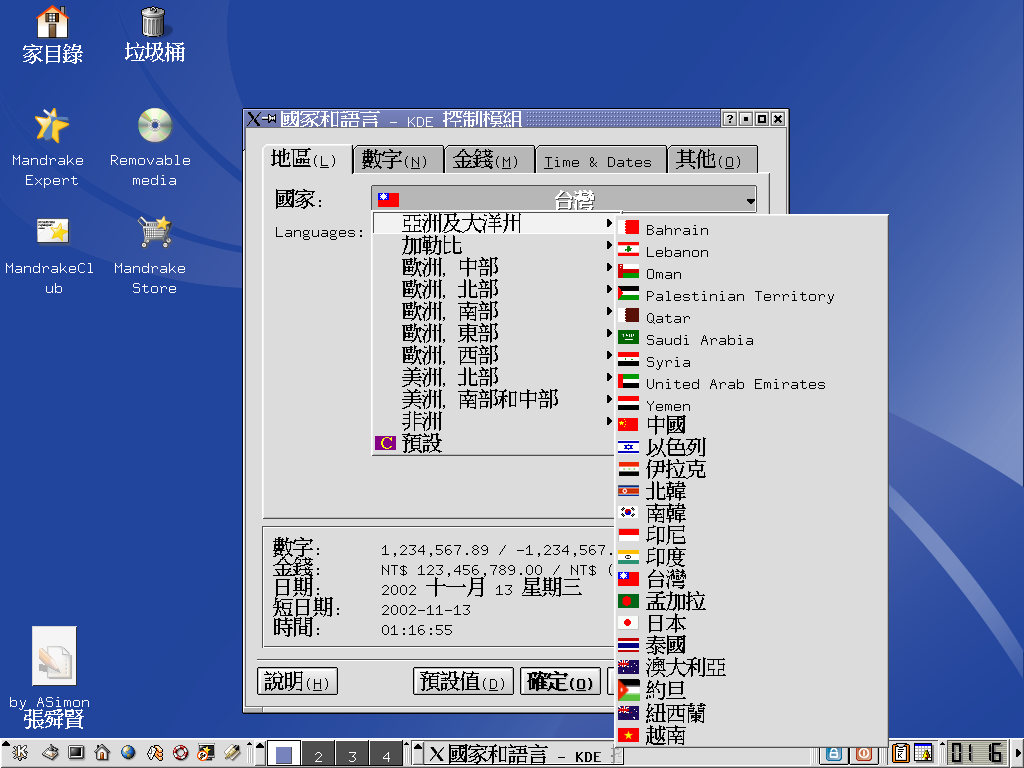The width and height of the screenshot is (1024, 768).
Task: Choose 南韓 from the country list
Action: tap(751, 513)
